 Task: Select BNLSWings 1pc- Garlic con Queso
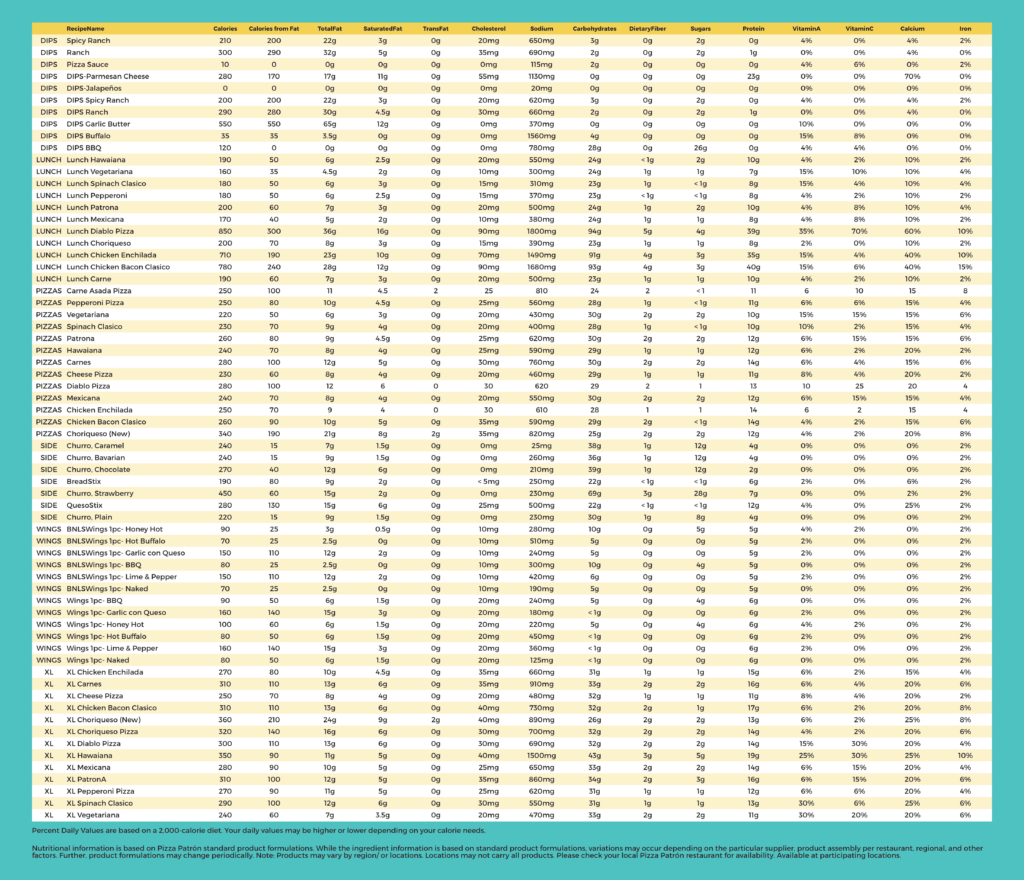(128, 554)
